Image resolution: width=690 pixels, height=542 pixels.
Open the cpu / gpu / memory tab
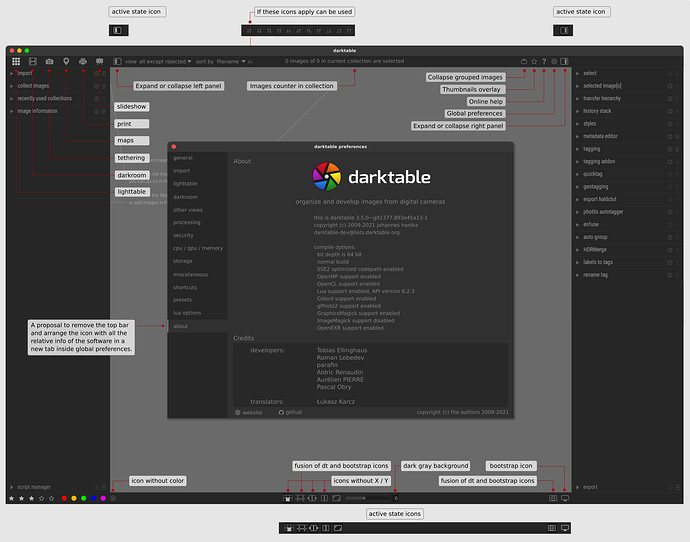tap(198, 248)
